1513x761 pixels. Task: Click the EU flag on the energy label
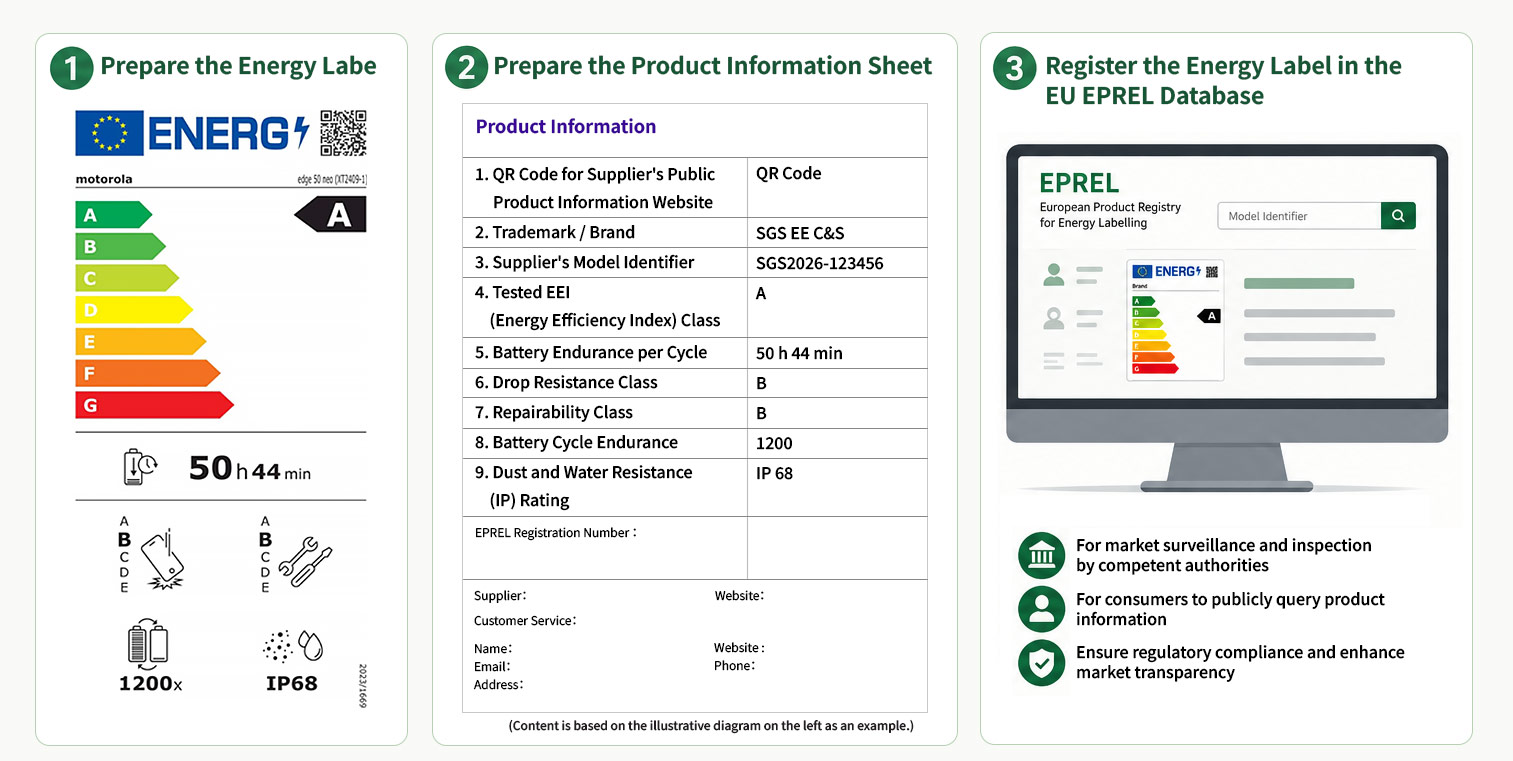pos(109,133)
